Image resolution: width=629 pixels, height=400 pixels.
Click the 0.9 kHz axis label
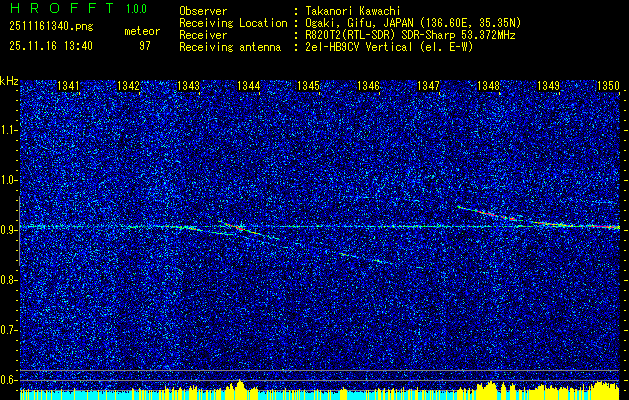click(x=9, y=230)
